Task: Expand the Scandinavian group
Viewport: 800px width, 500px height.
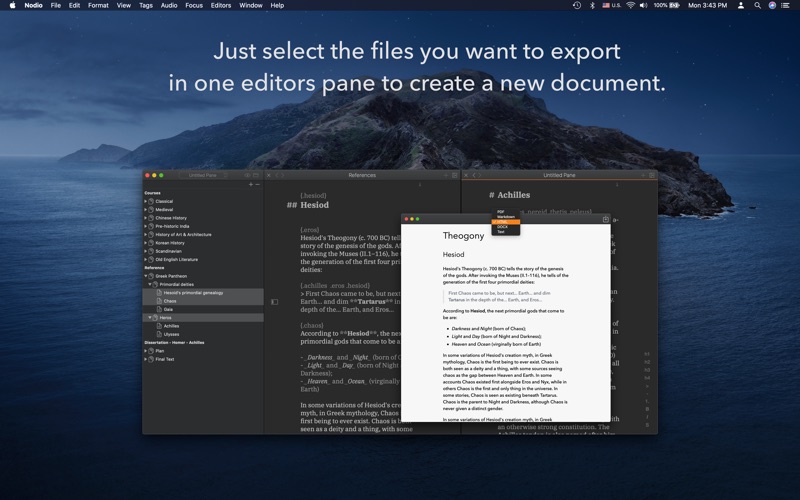Action: [x=145, y=251]
